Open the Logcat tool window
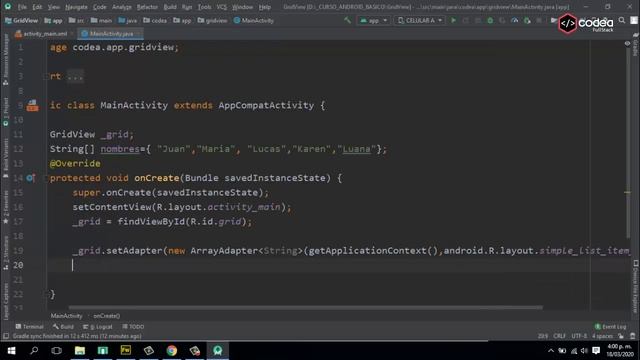Screen dimensions: 640x360 (x=98, y=327)
